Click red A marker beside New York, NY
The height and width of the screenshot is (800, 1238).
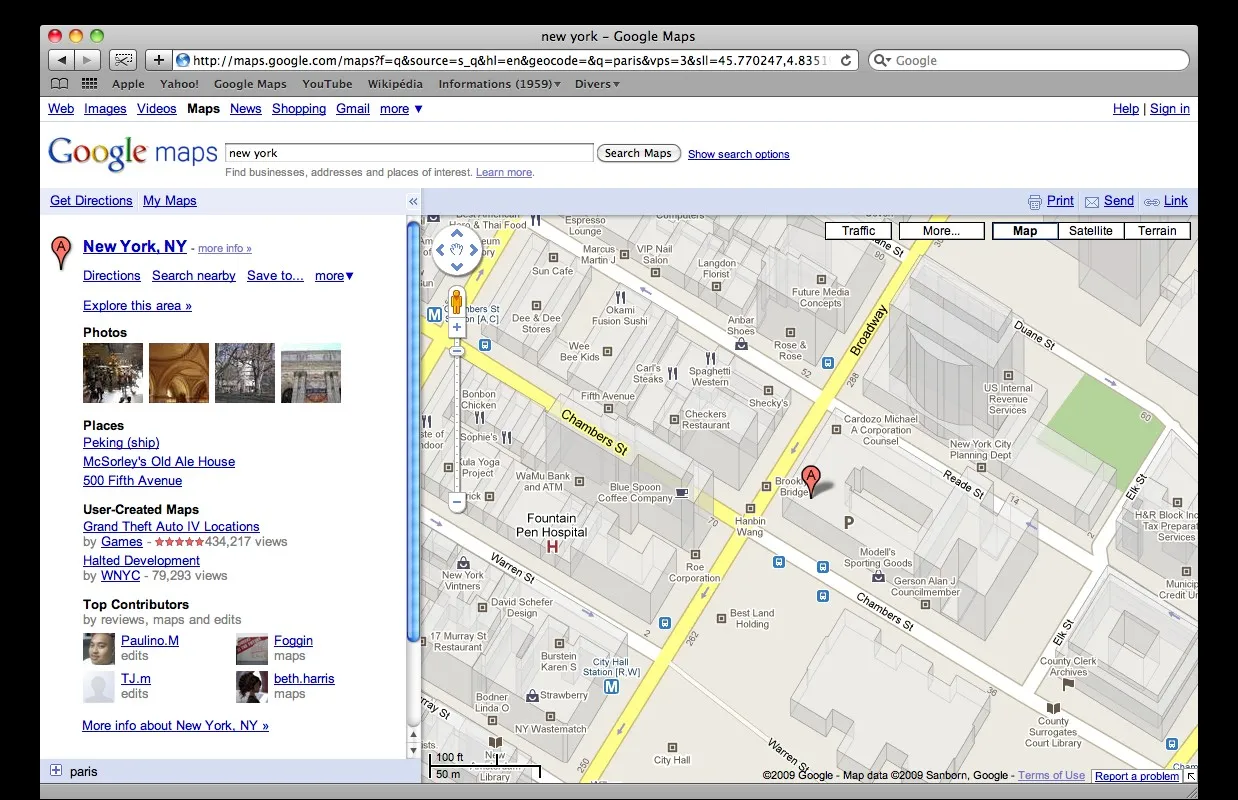tap(61, 251)
